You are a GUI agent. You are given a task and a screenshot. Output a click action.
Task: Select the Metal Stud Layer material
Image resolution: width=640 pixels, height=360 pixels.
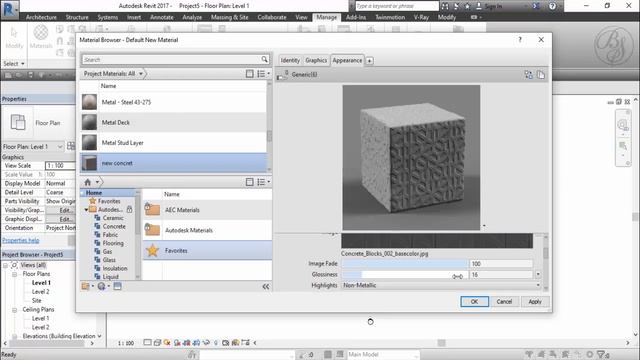point(173,143)
